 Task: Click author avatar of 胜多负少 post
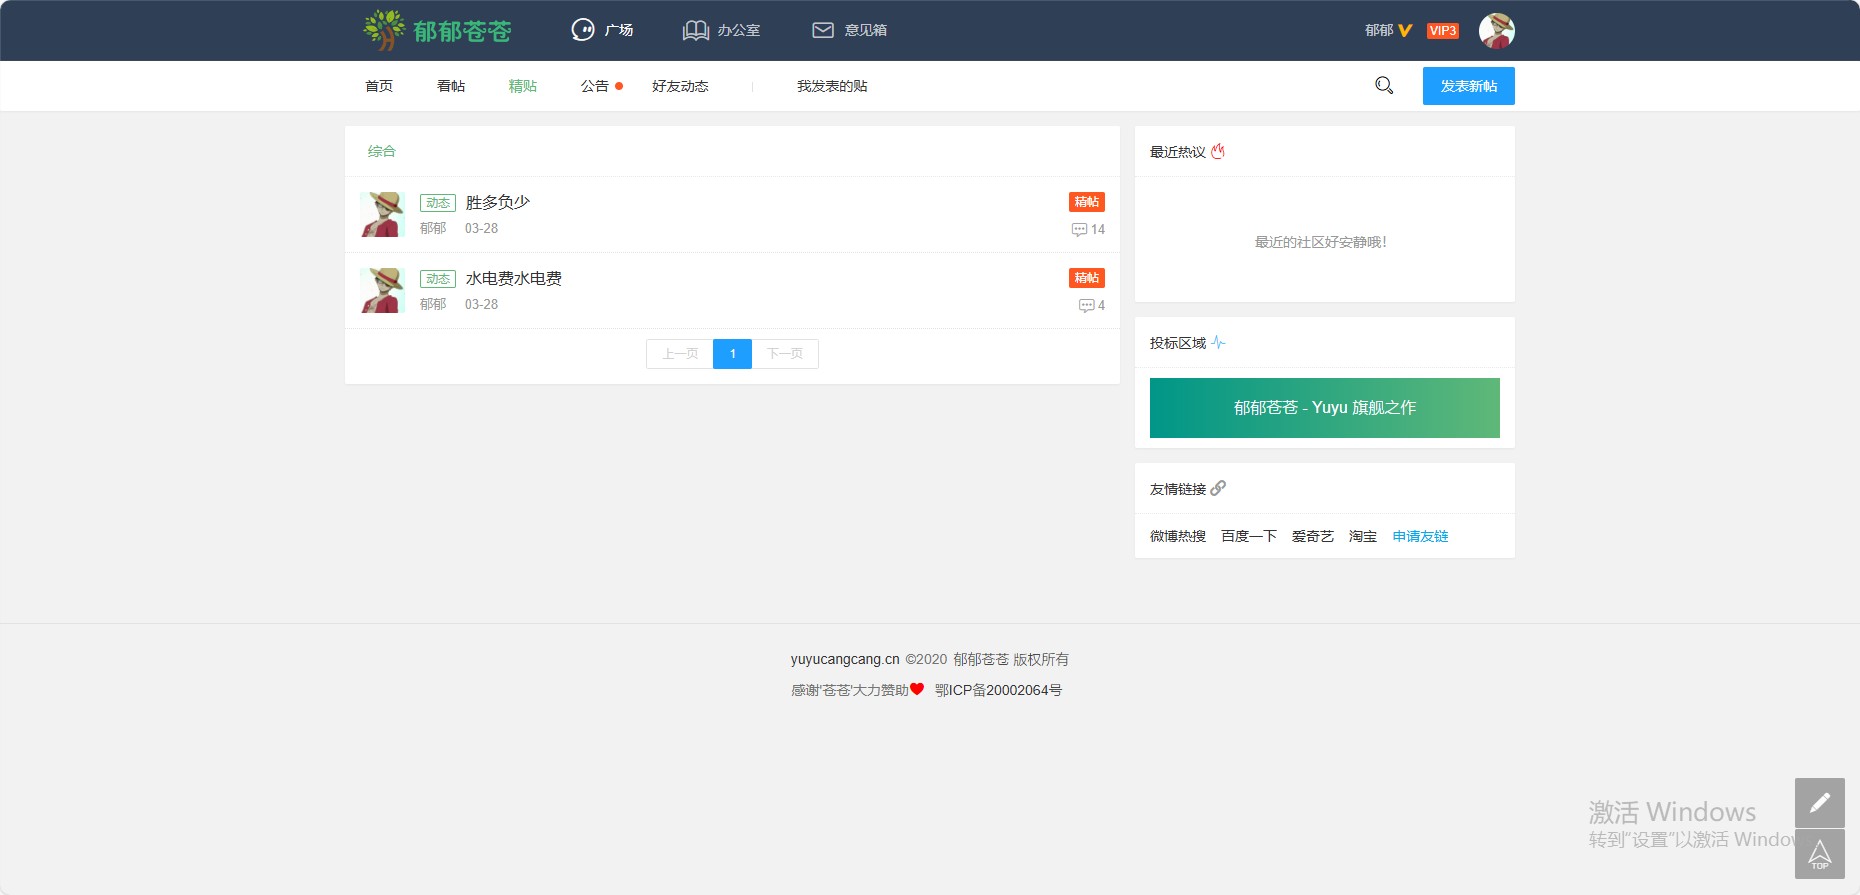(x=382, y=214)
